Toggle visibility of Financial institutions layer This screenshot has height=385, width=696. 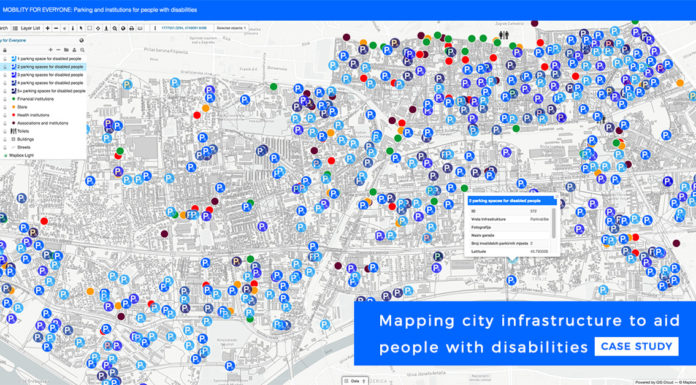pos(5,99)
